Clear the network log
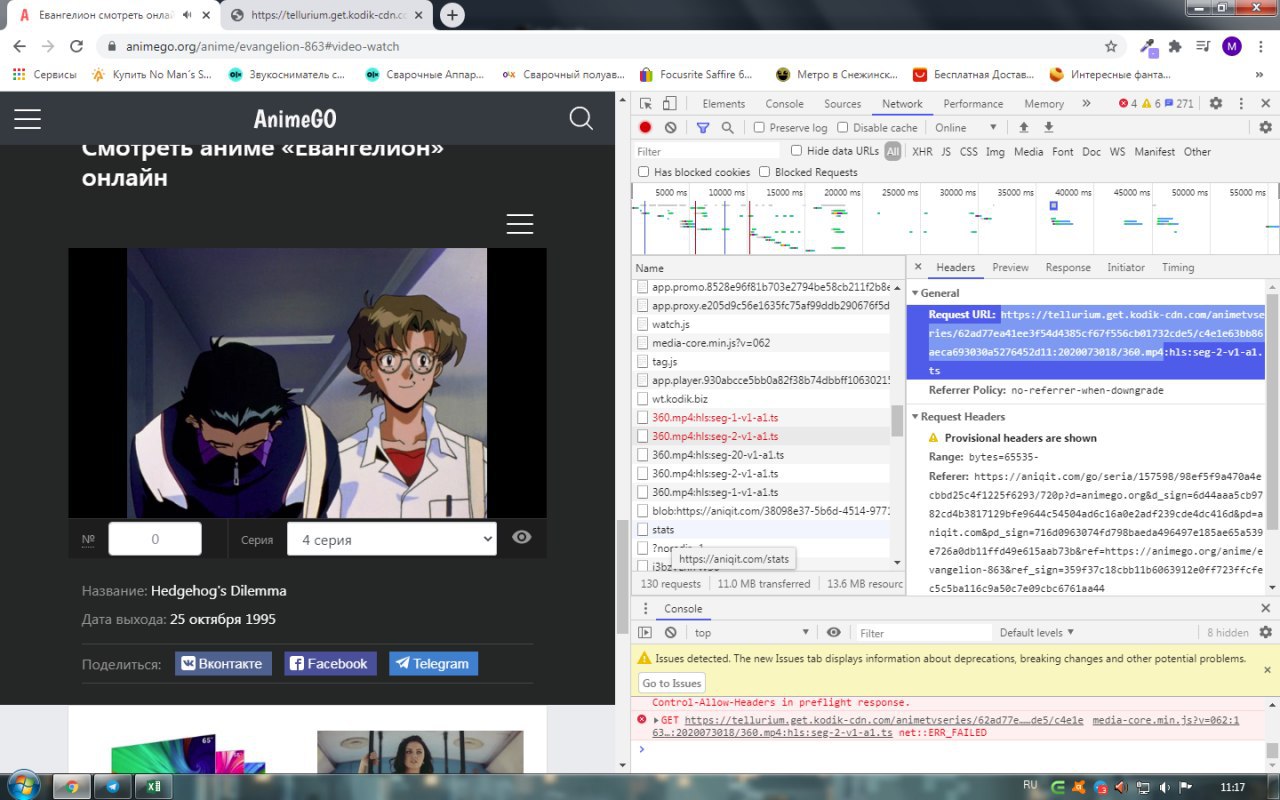Image resolution: width=1280 pixels, height=800 pixels. click(x=670, y=128)
